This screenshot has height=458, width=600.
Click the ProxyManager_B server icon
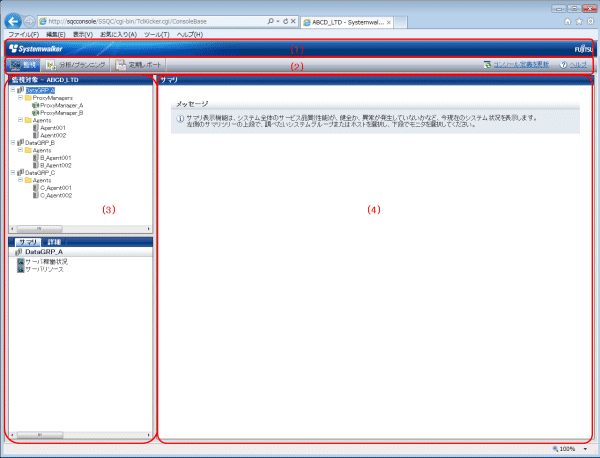click(36, 113)
